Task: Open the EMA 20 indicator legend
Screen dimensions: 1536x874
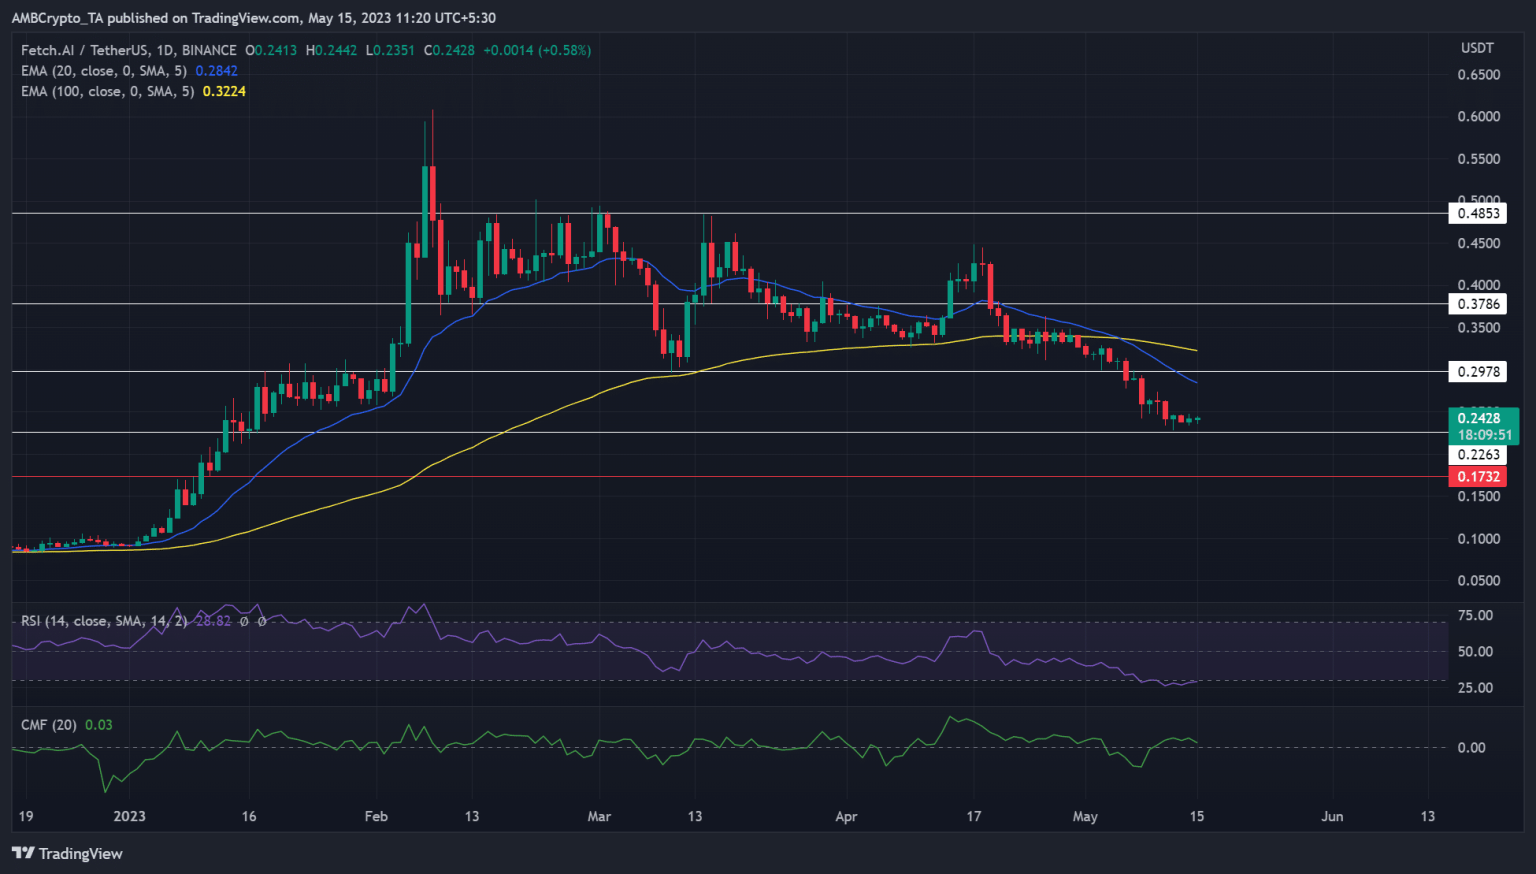Action: (104, 71)
